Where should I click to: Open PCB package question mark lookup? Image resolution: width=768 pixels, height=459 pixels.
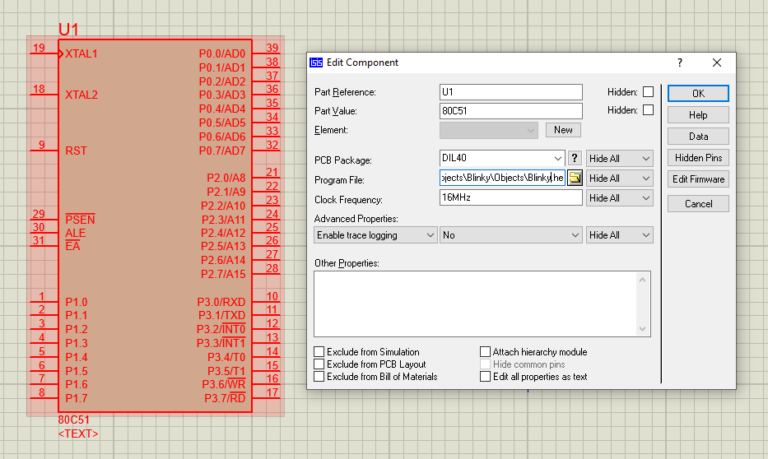coord(575,158)
